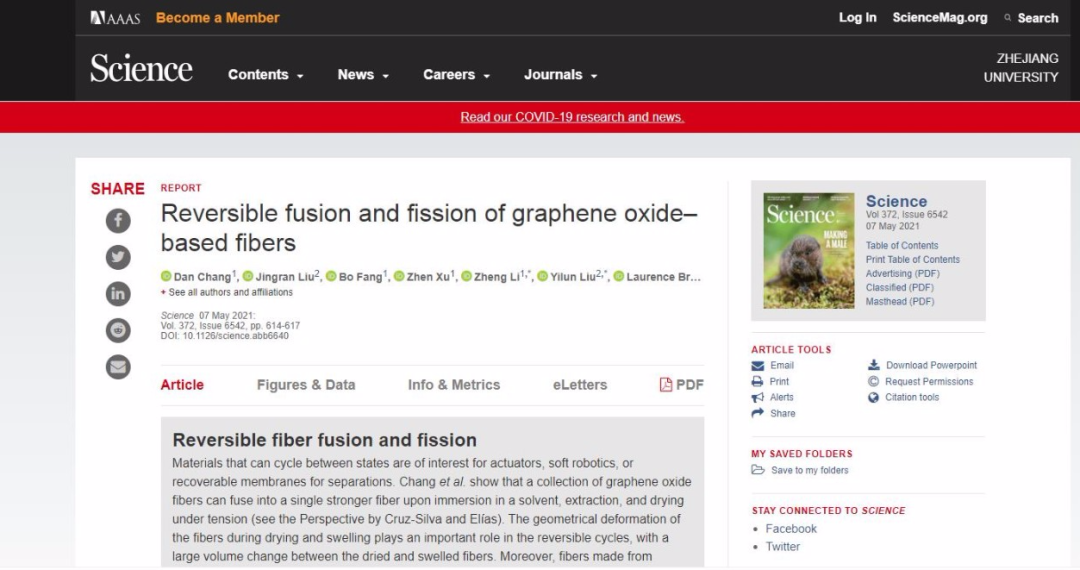This screenshot has height=570, width=1080.
Task: Click author name Dan Chang
Action: (202, 277)
